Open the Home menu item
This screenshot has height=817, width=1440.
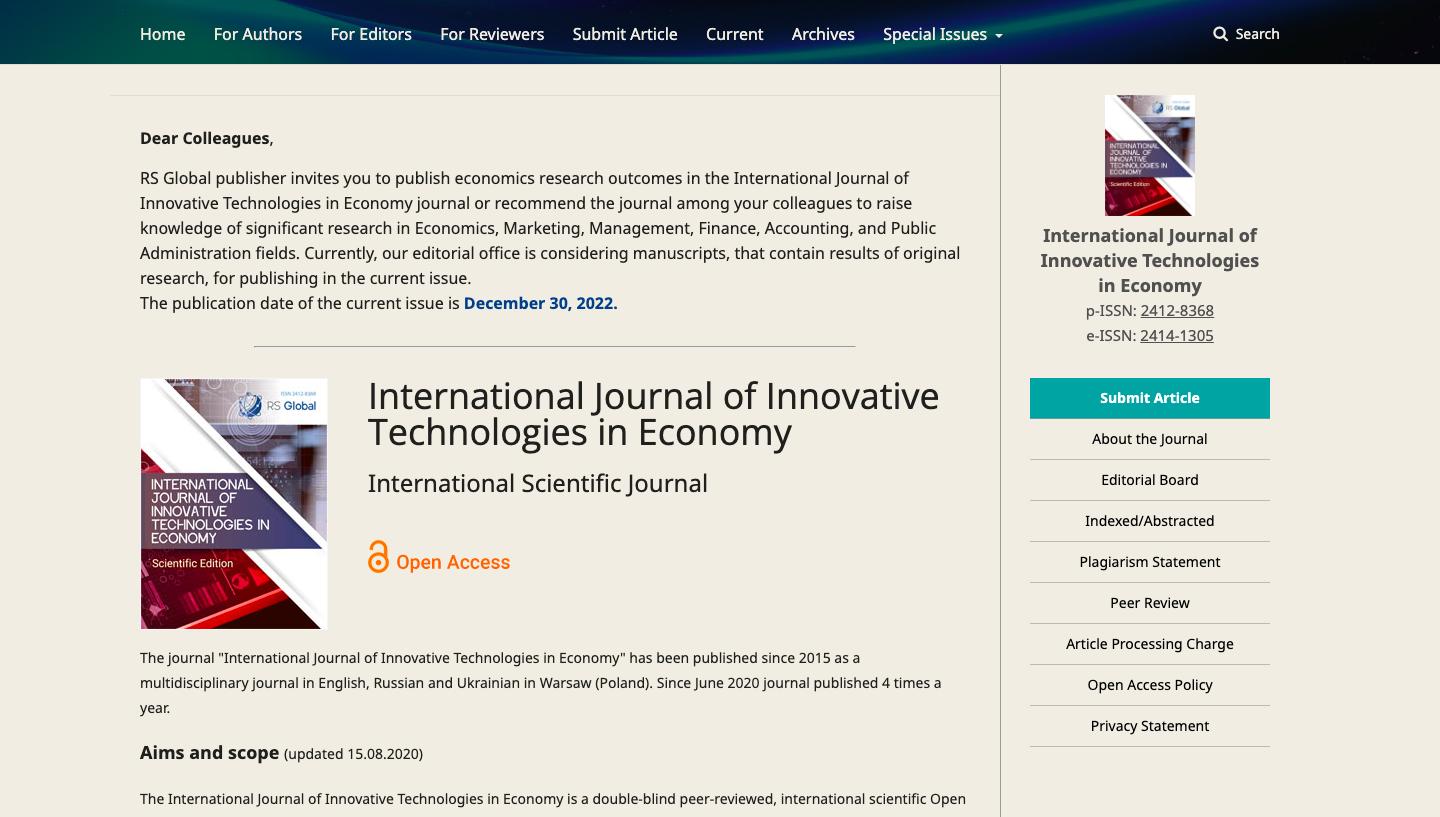coord(162,34)
